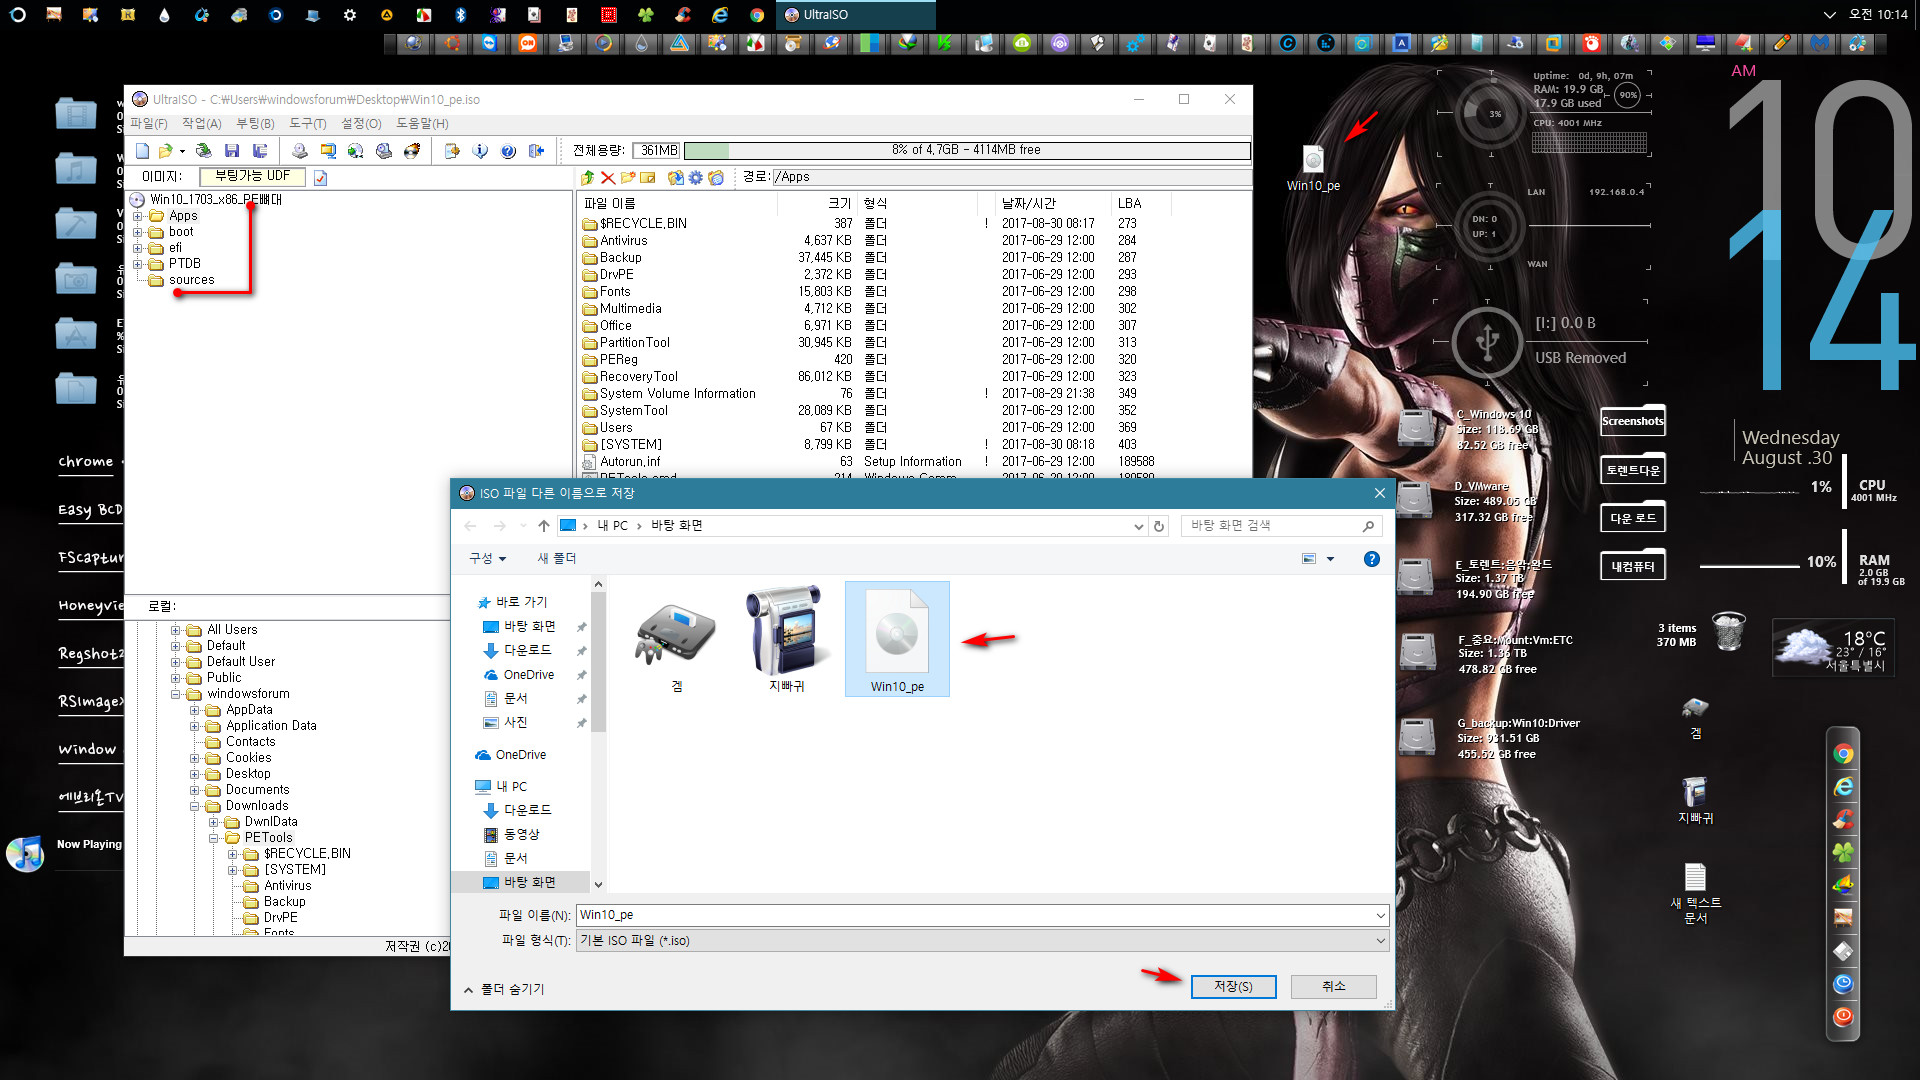Click the 바탕 화면 검색 search box
1920x1080 pixels.
pos(1281,526)
